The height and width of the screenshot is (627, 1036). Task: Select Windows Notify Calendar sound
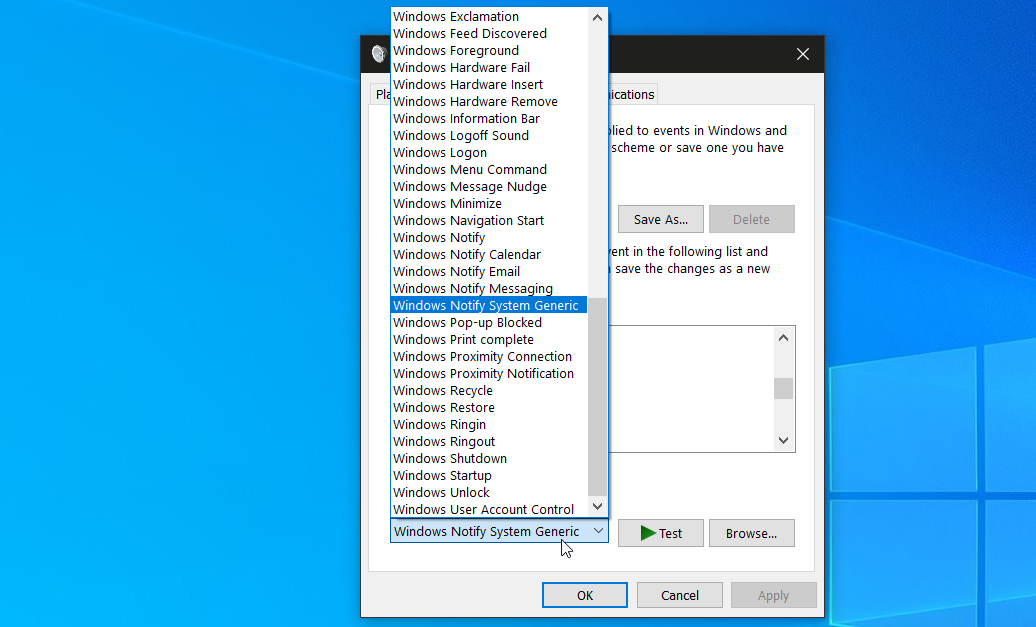click(x=489, y=255)
